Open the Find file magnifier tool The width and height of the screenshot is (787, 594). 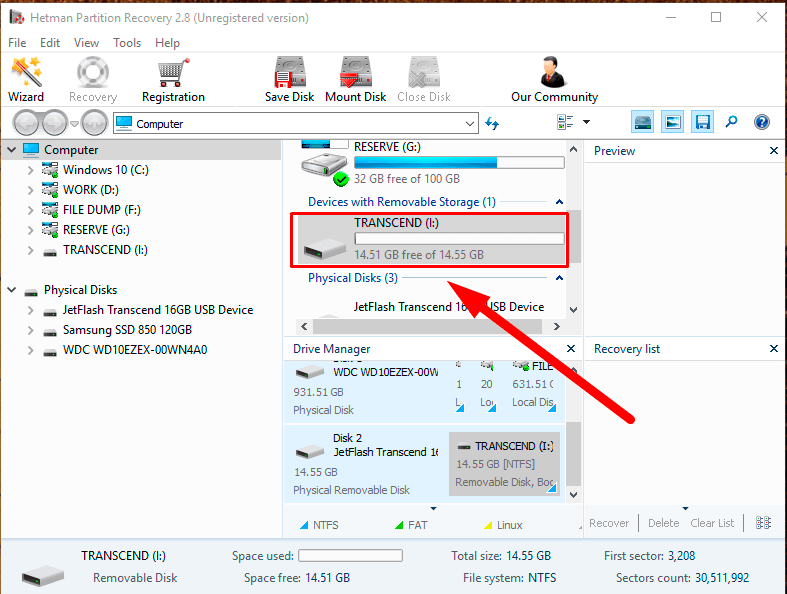pyautogui.click(x=731, y=122)
